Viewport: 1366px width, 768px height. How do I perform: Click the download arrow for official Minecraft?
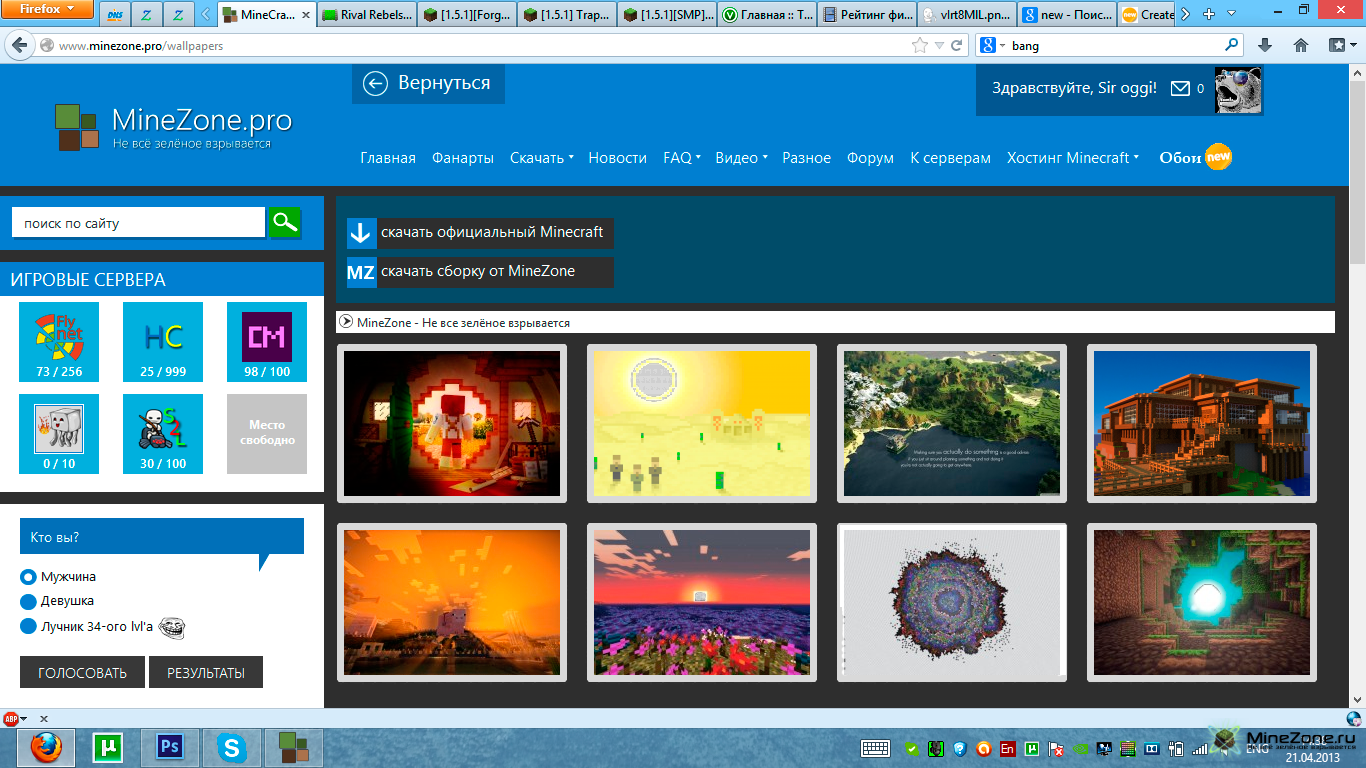click(361, 233)
